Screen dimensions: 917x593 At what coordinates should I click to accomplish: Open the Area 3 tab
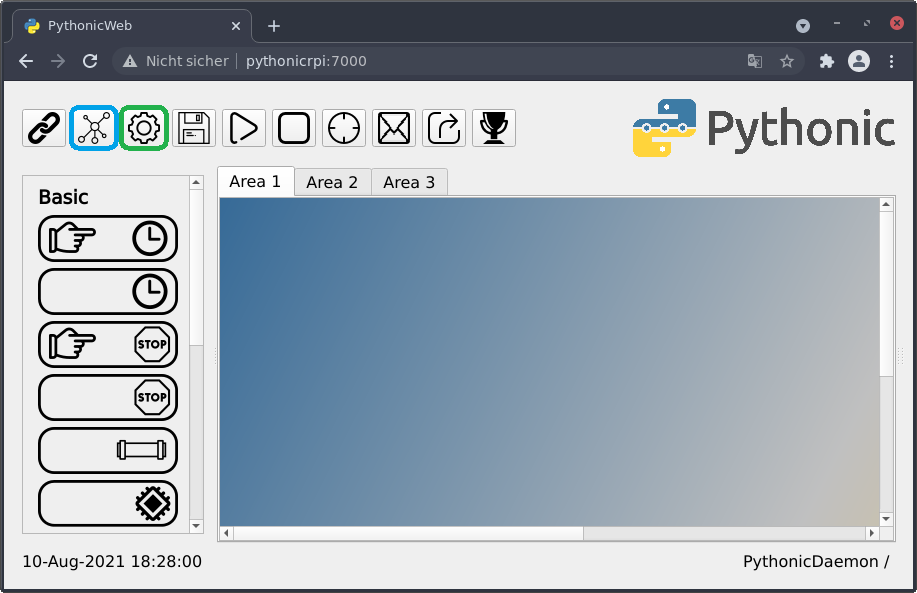click(409, 182)
